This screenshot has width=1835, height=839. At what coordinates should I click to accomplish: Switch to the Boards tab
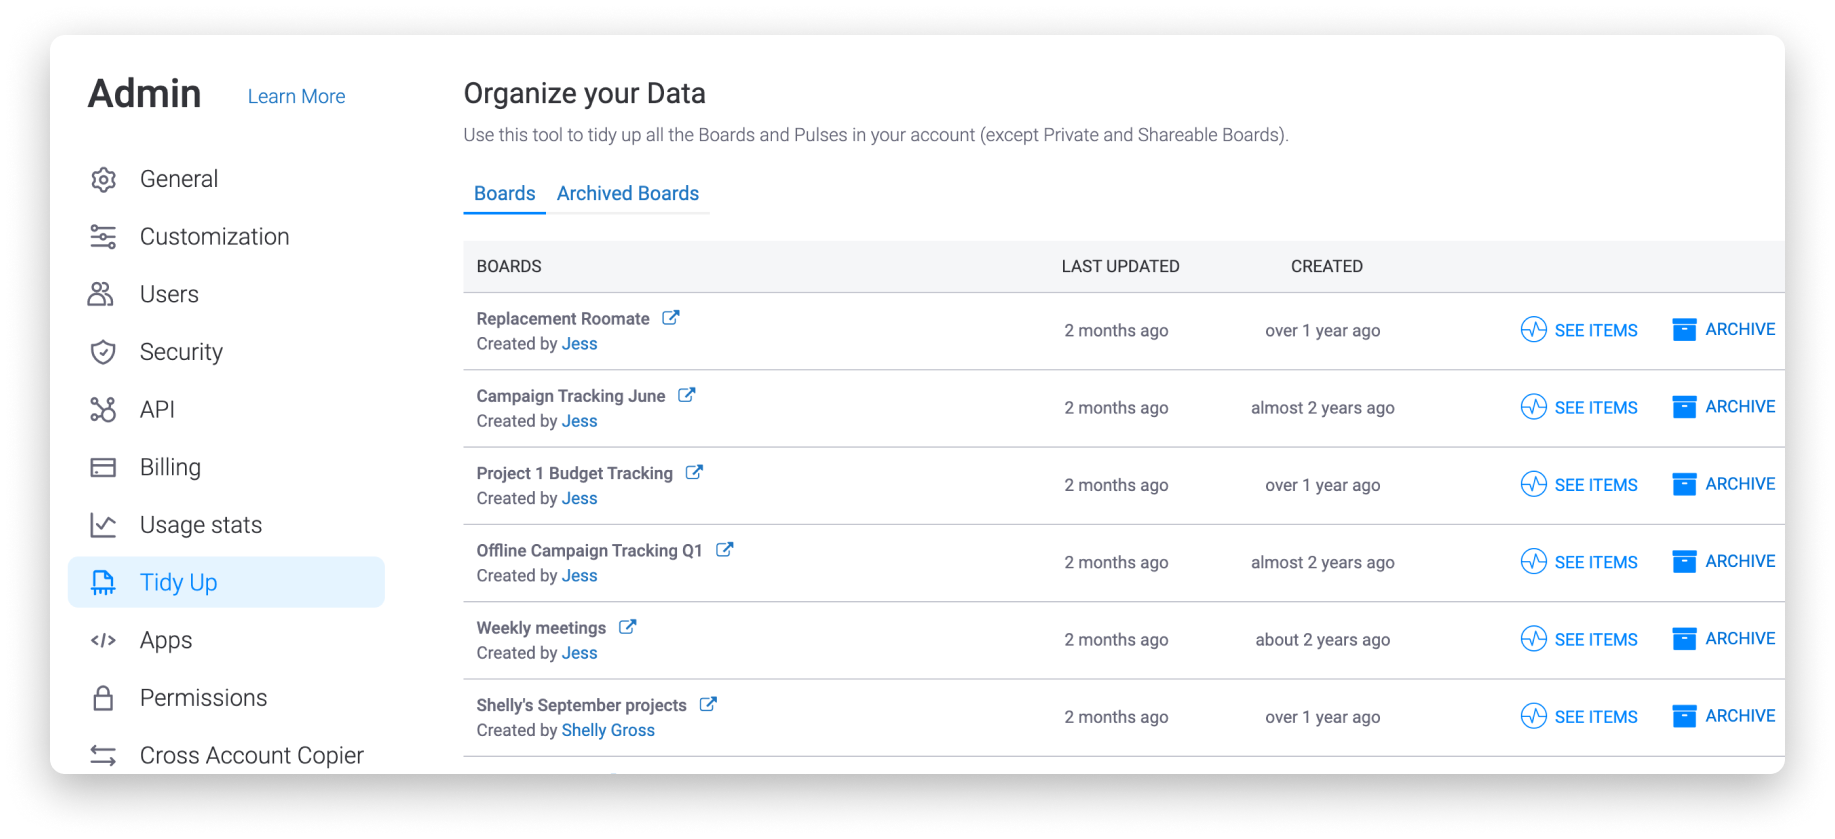click(x=505, y=193)
